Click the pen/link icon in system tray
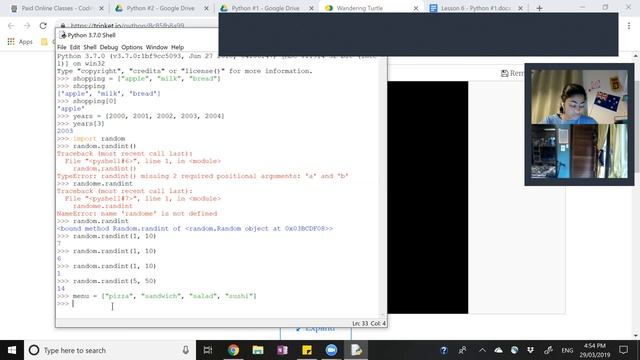The height and width of the screenshot is (360, 640). coord(548,350)
